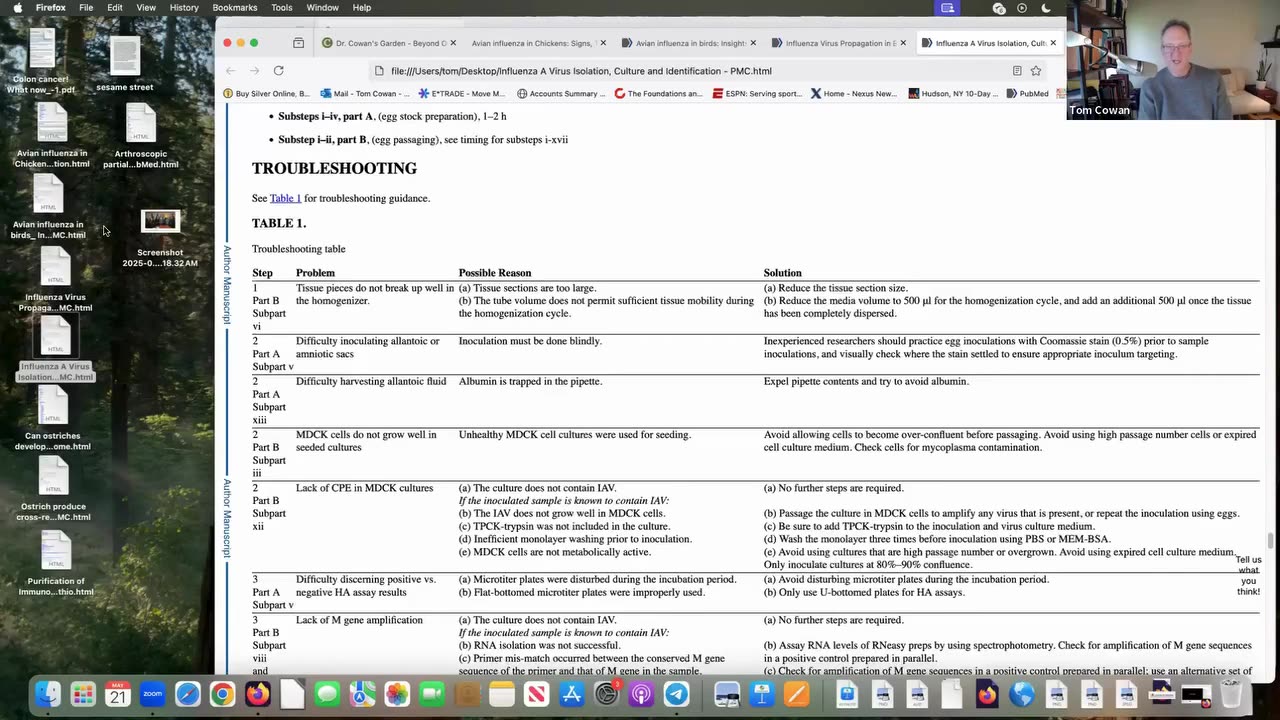Close the Avian influenza in Chickens tab

603,43
